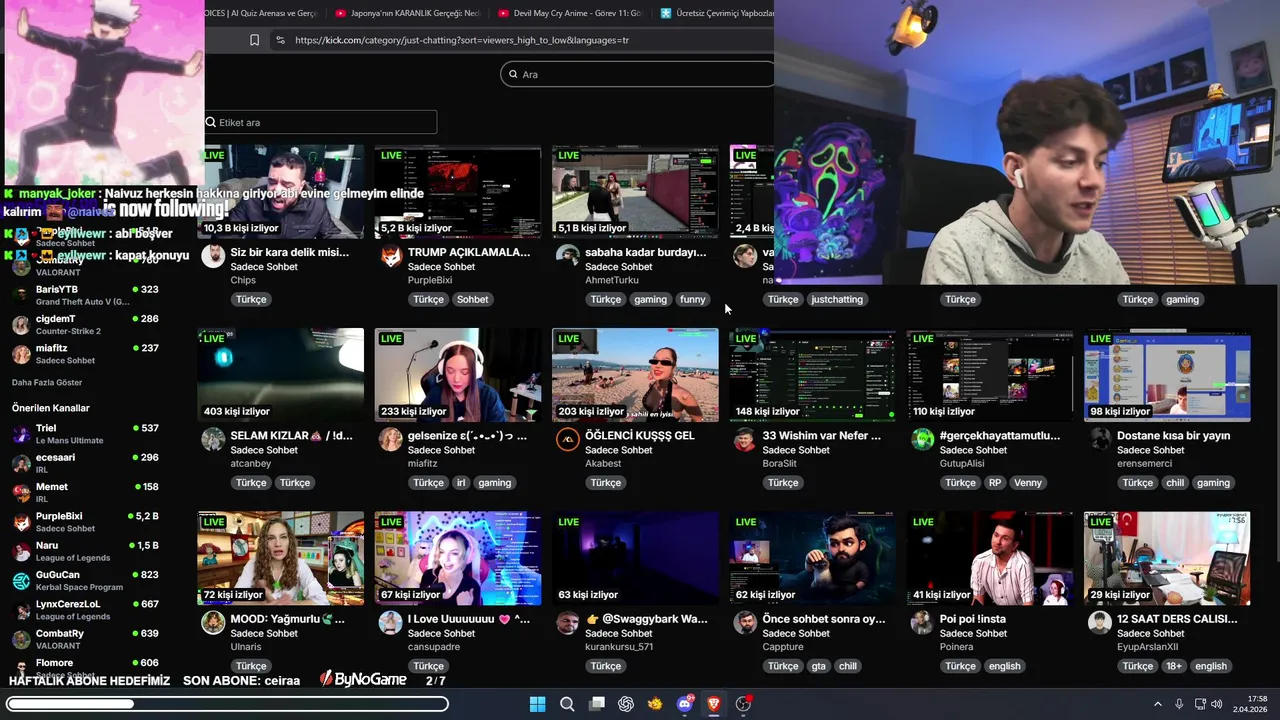Click BoraSlit's channel avatar
Screen dimensions: 1280x720
click(745, 439)
